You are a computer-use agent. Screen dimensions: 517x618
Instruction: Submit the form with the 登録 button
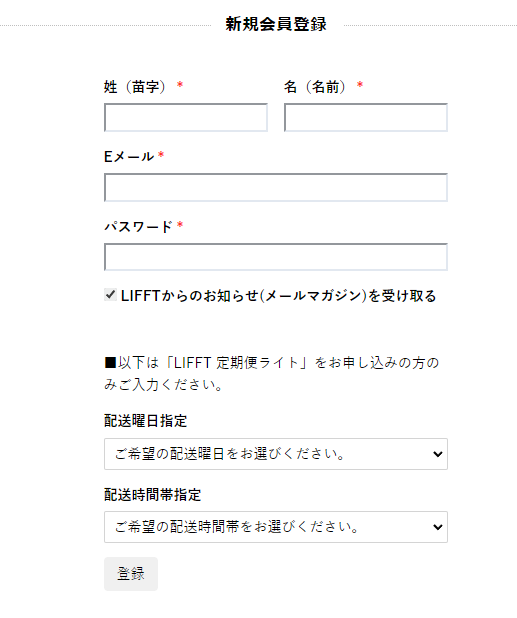pos(131,574)
